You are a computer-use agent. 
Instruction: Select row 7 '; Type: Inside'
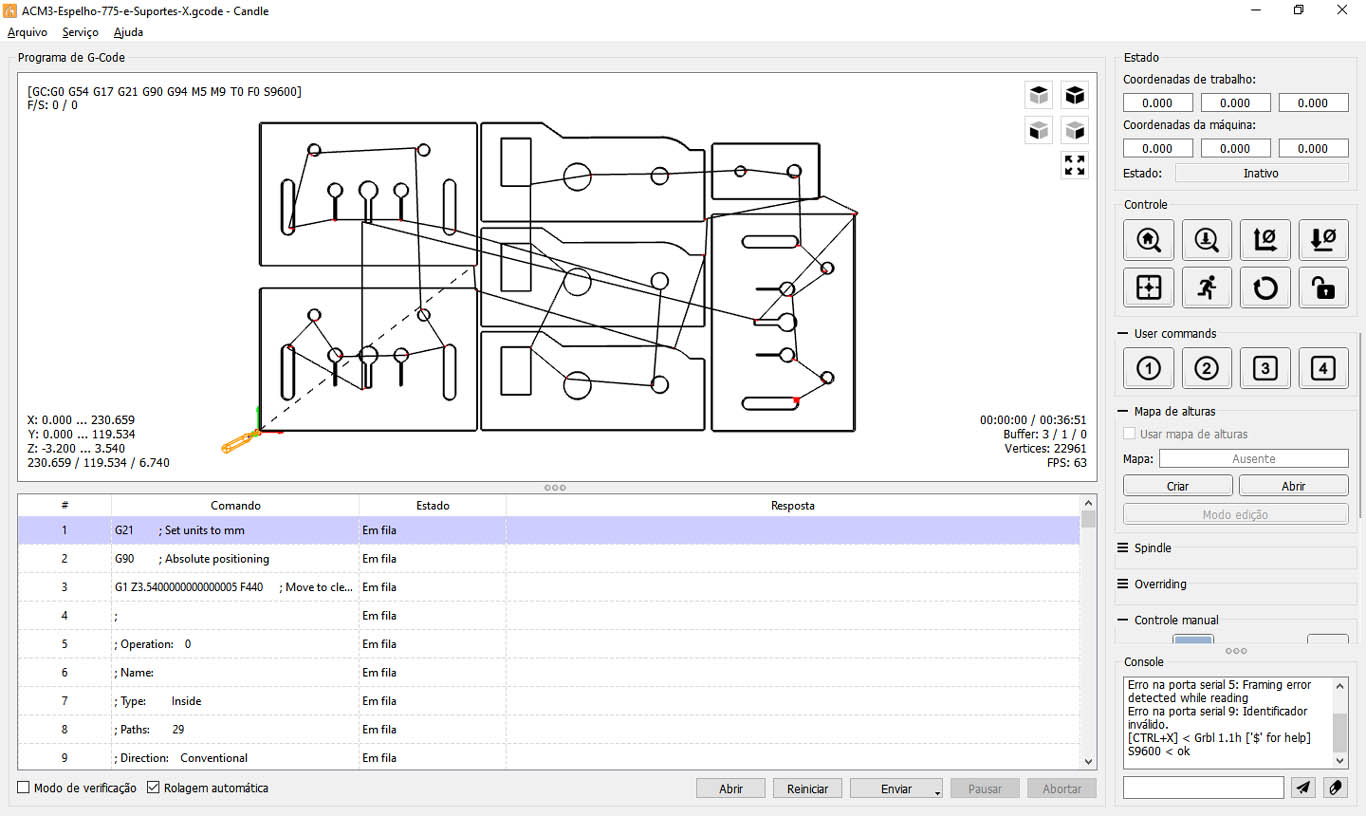549,701
